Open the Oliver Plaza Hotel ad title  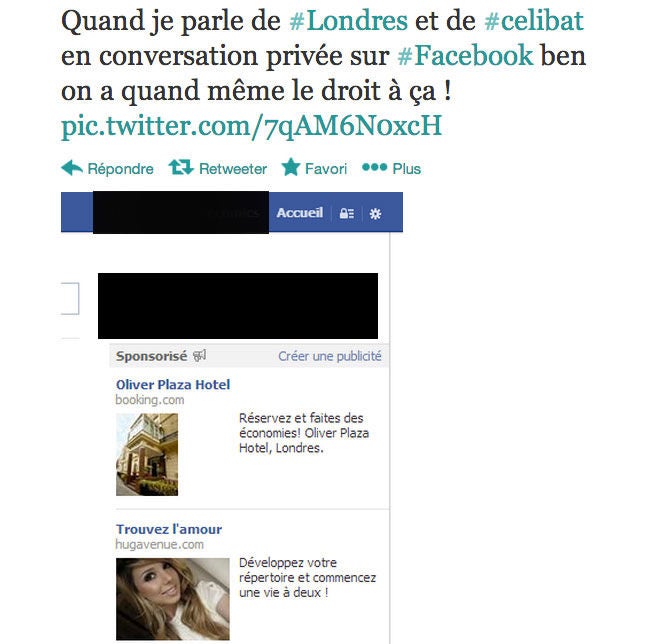[x=173, y=384]
